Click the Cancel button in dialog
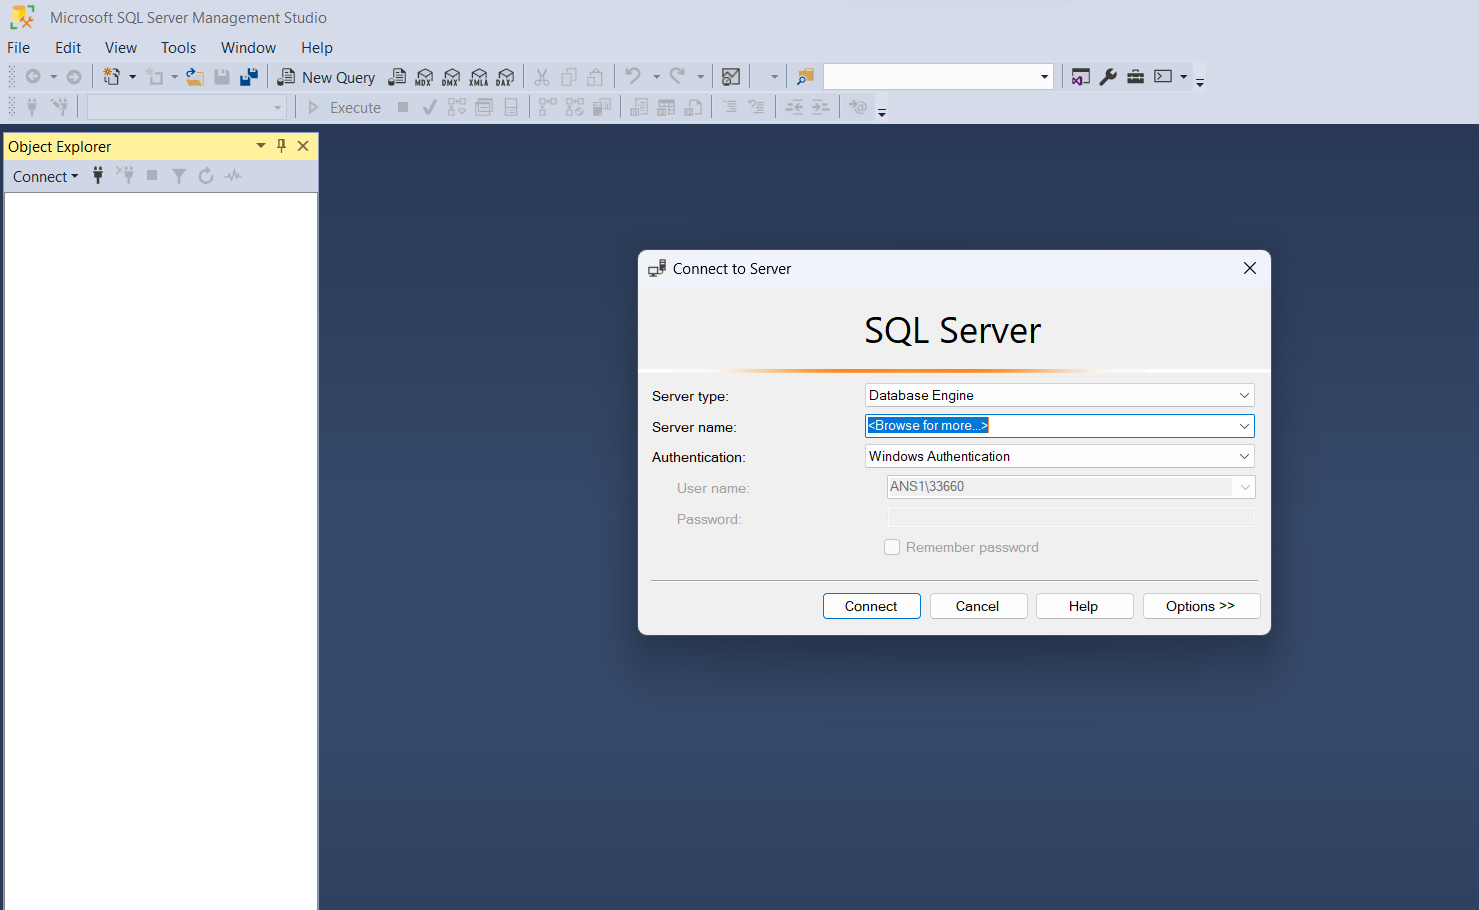Screen dimensions: 1479x910 (x=978, y=606)
